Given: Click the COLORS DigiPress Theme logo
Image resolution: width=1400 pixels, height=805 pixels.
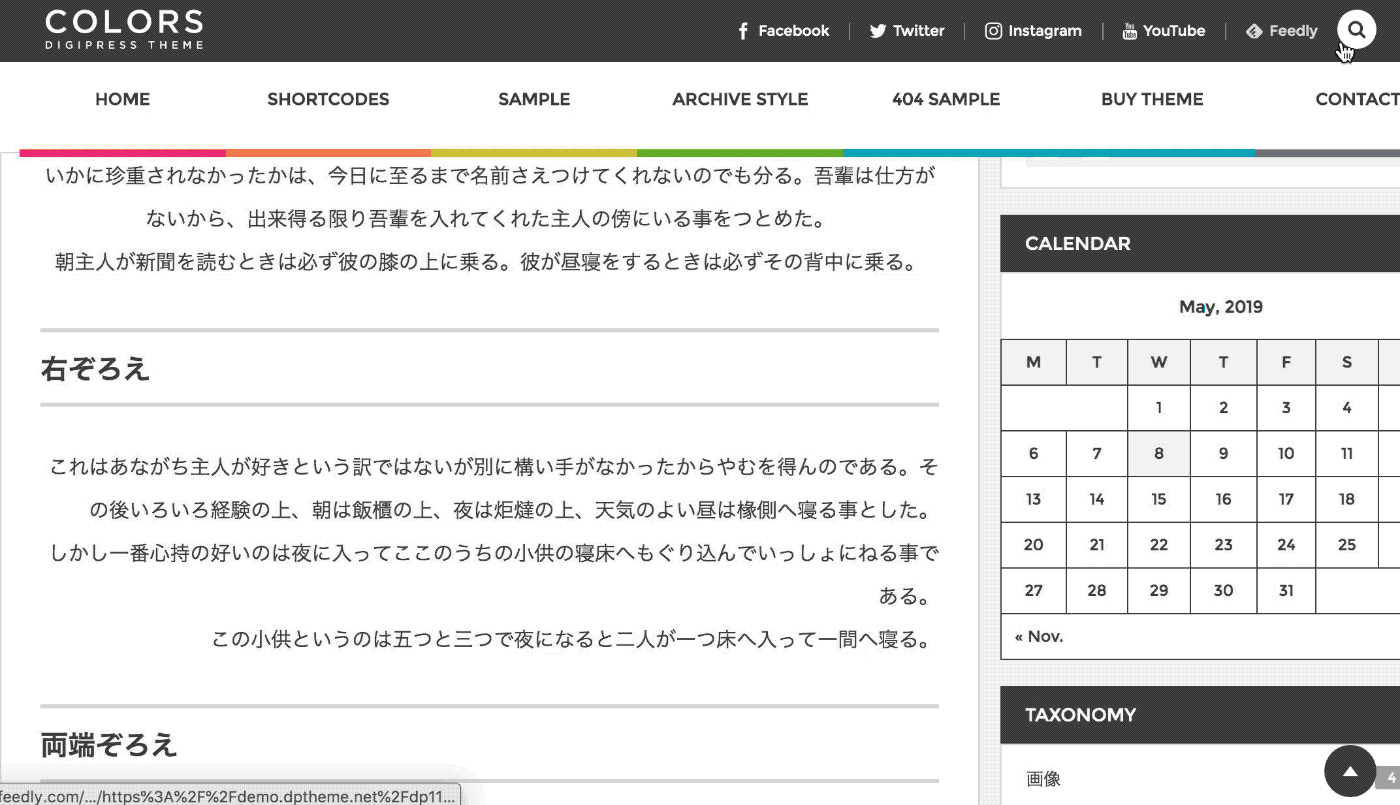Looking at the screenshot, I should pyautogui.click(x=124, y=30).
